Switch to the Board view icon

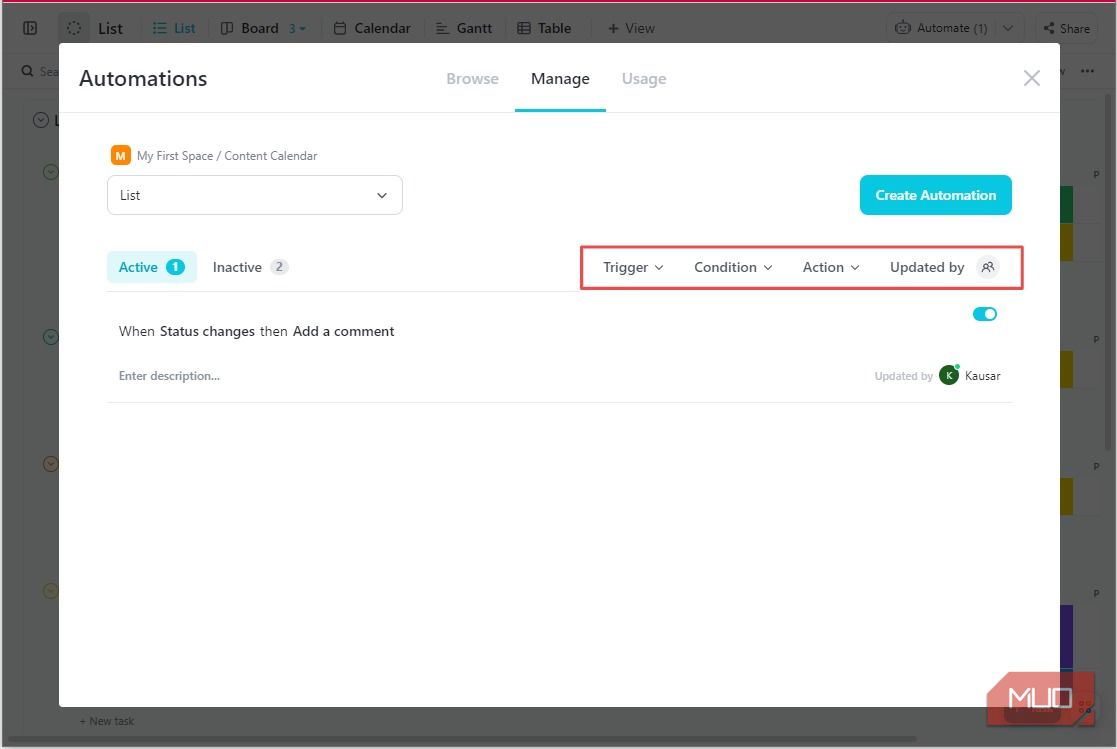coord(229,28)
